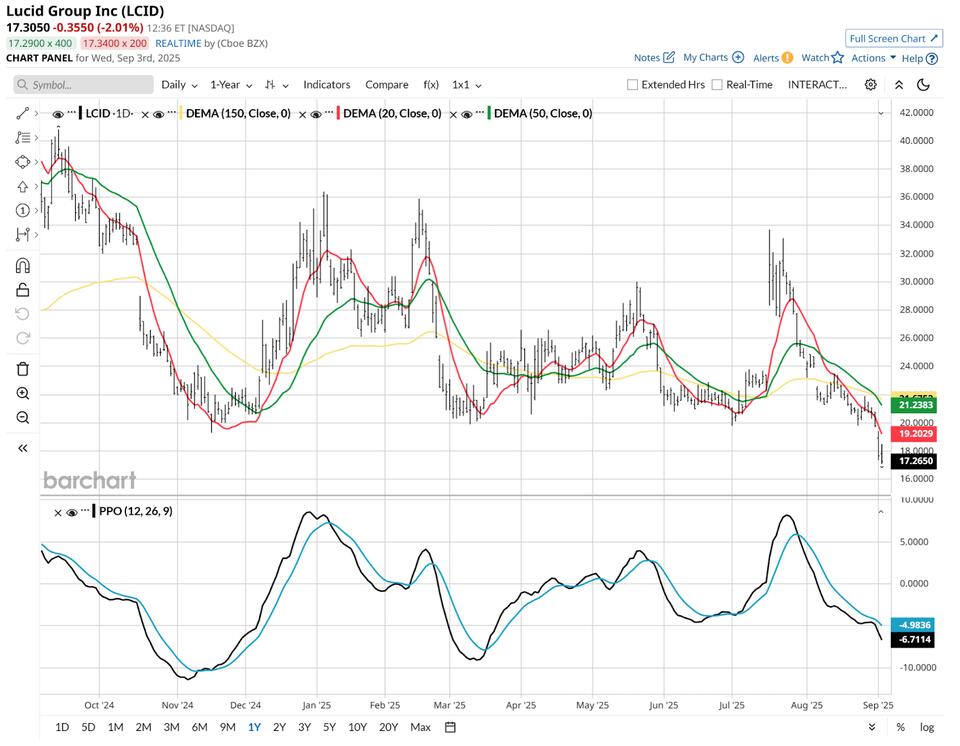
Task: Hide the DEMA (50, Close, 0) line
Action: (467, 114)
